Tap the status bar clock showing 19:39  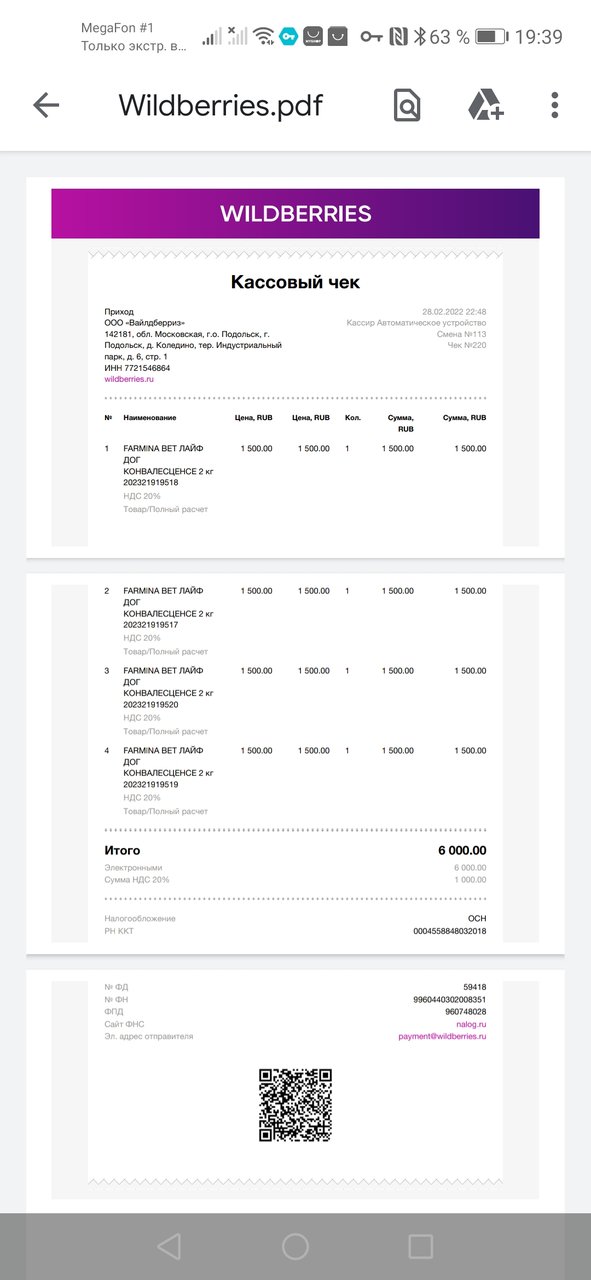tap(539, 37)
